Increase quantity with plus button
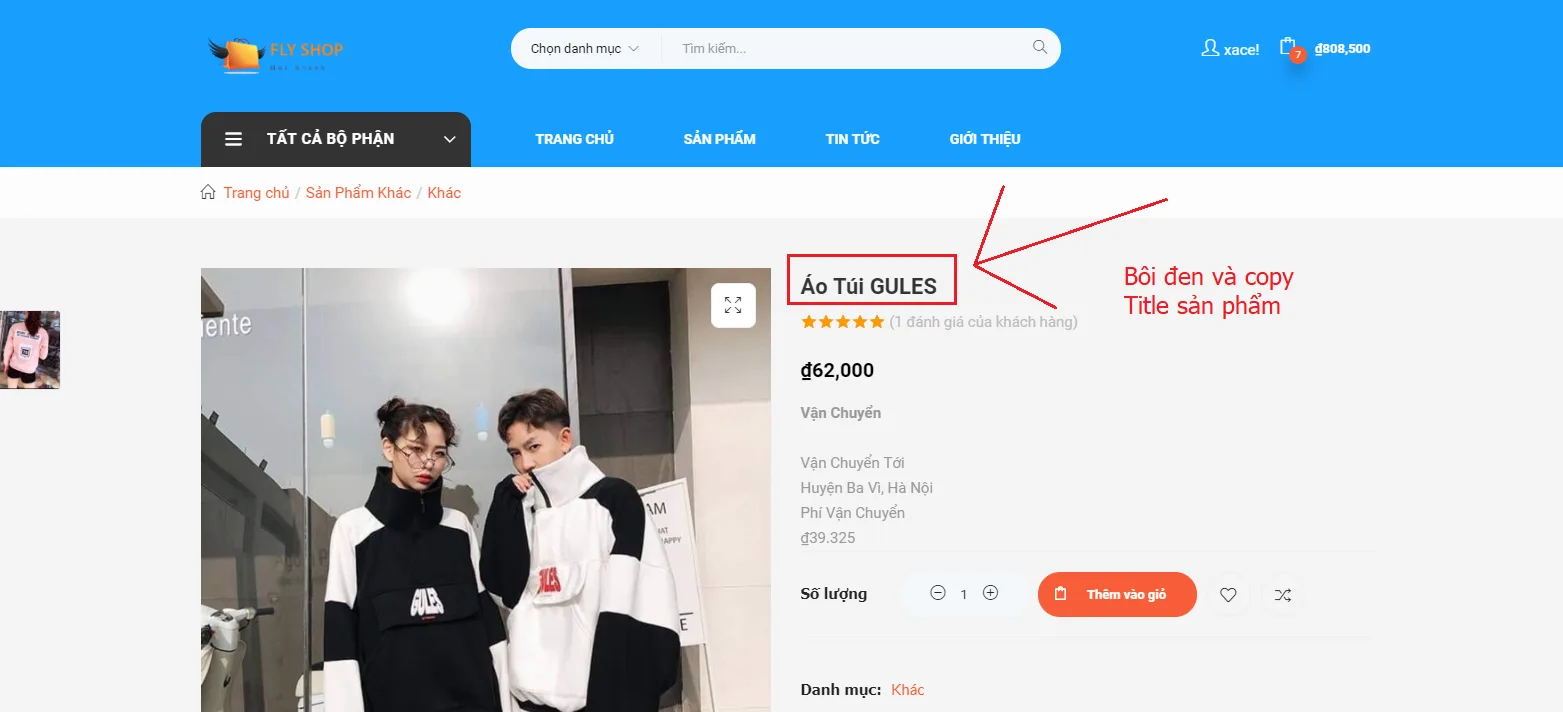 click(990, 593)
